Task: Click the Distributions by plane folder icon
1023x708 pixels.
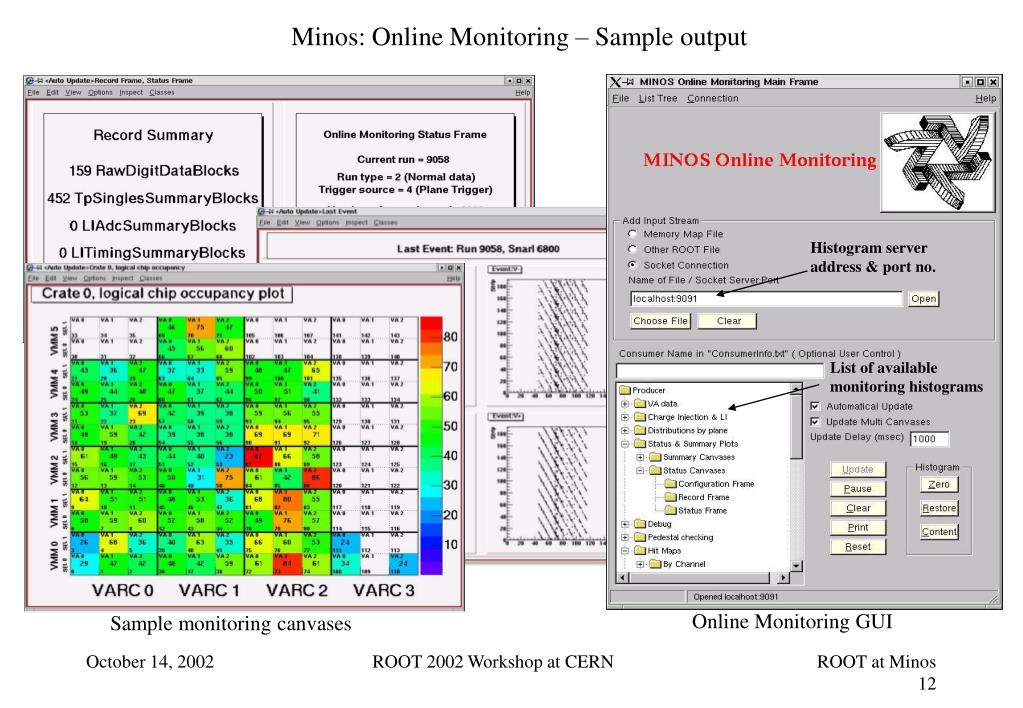Action: [640, 431]
